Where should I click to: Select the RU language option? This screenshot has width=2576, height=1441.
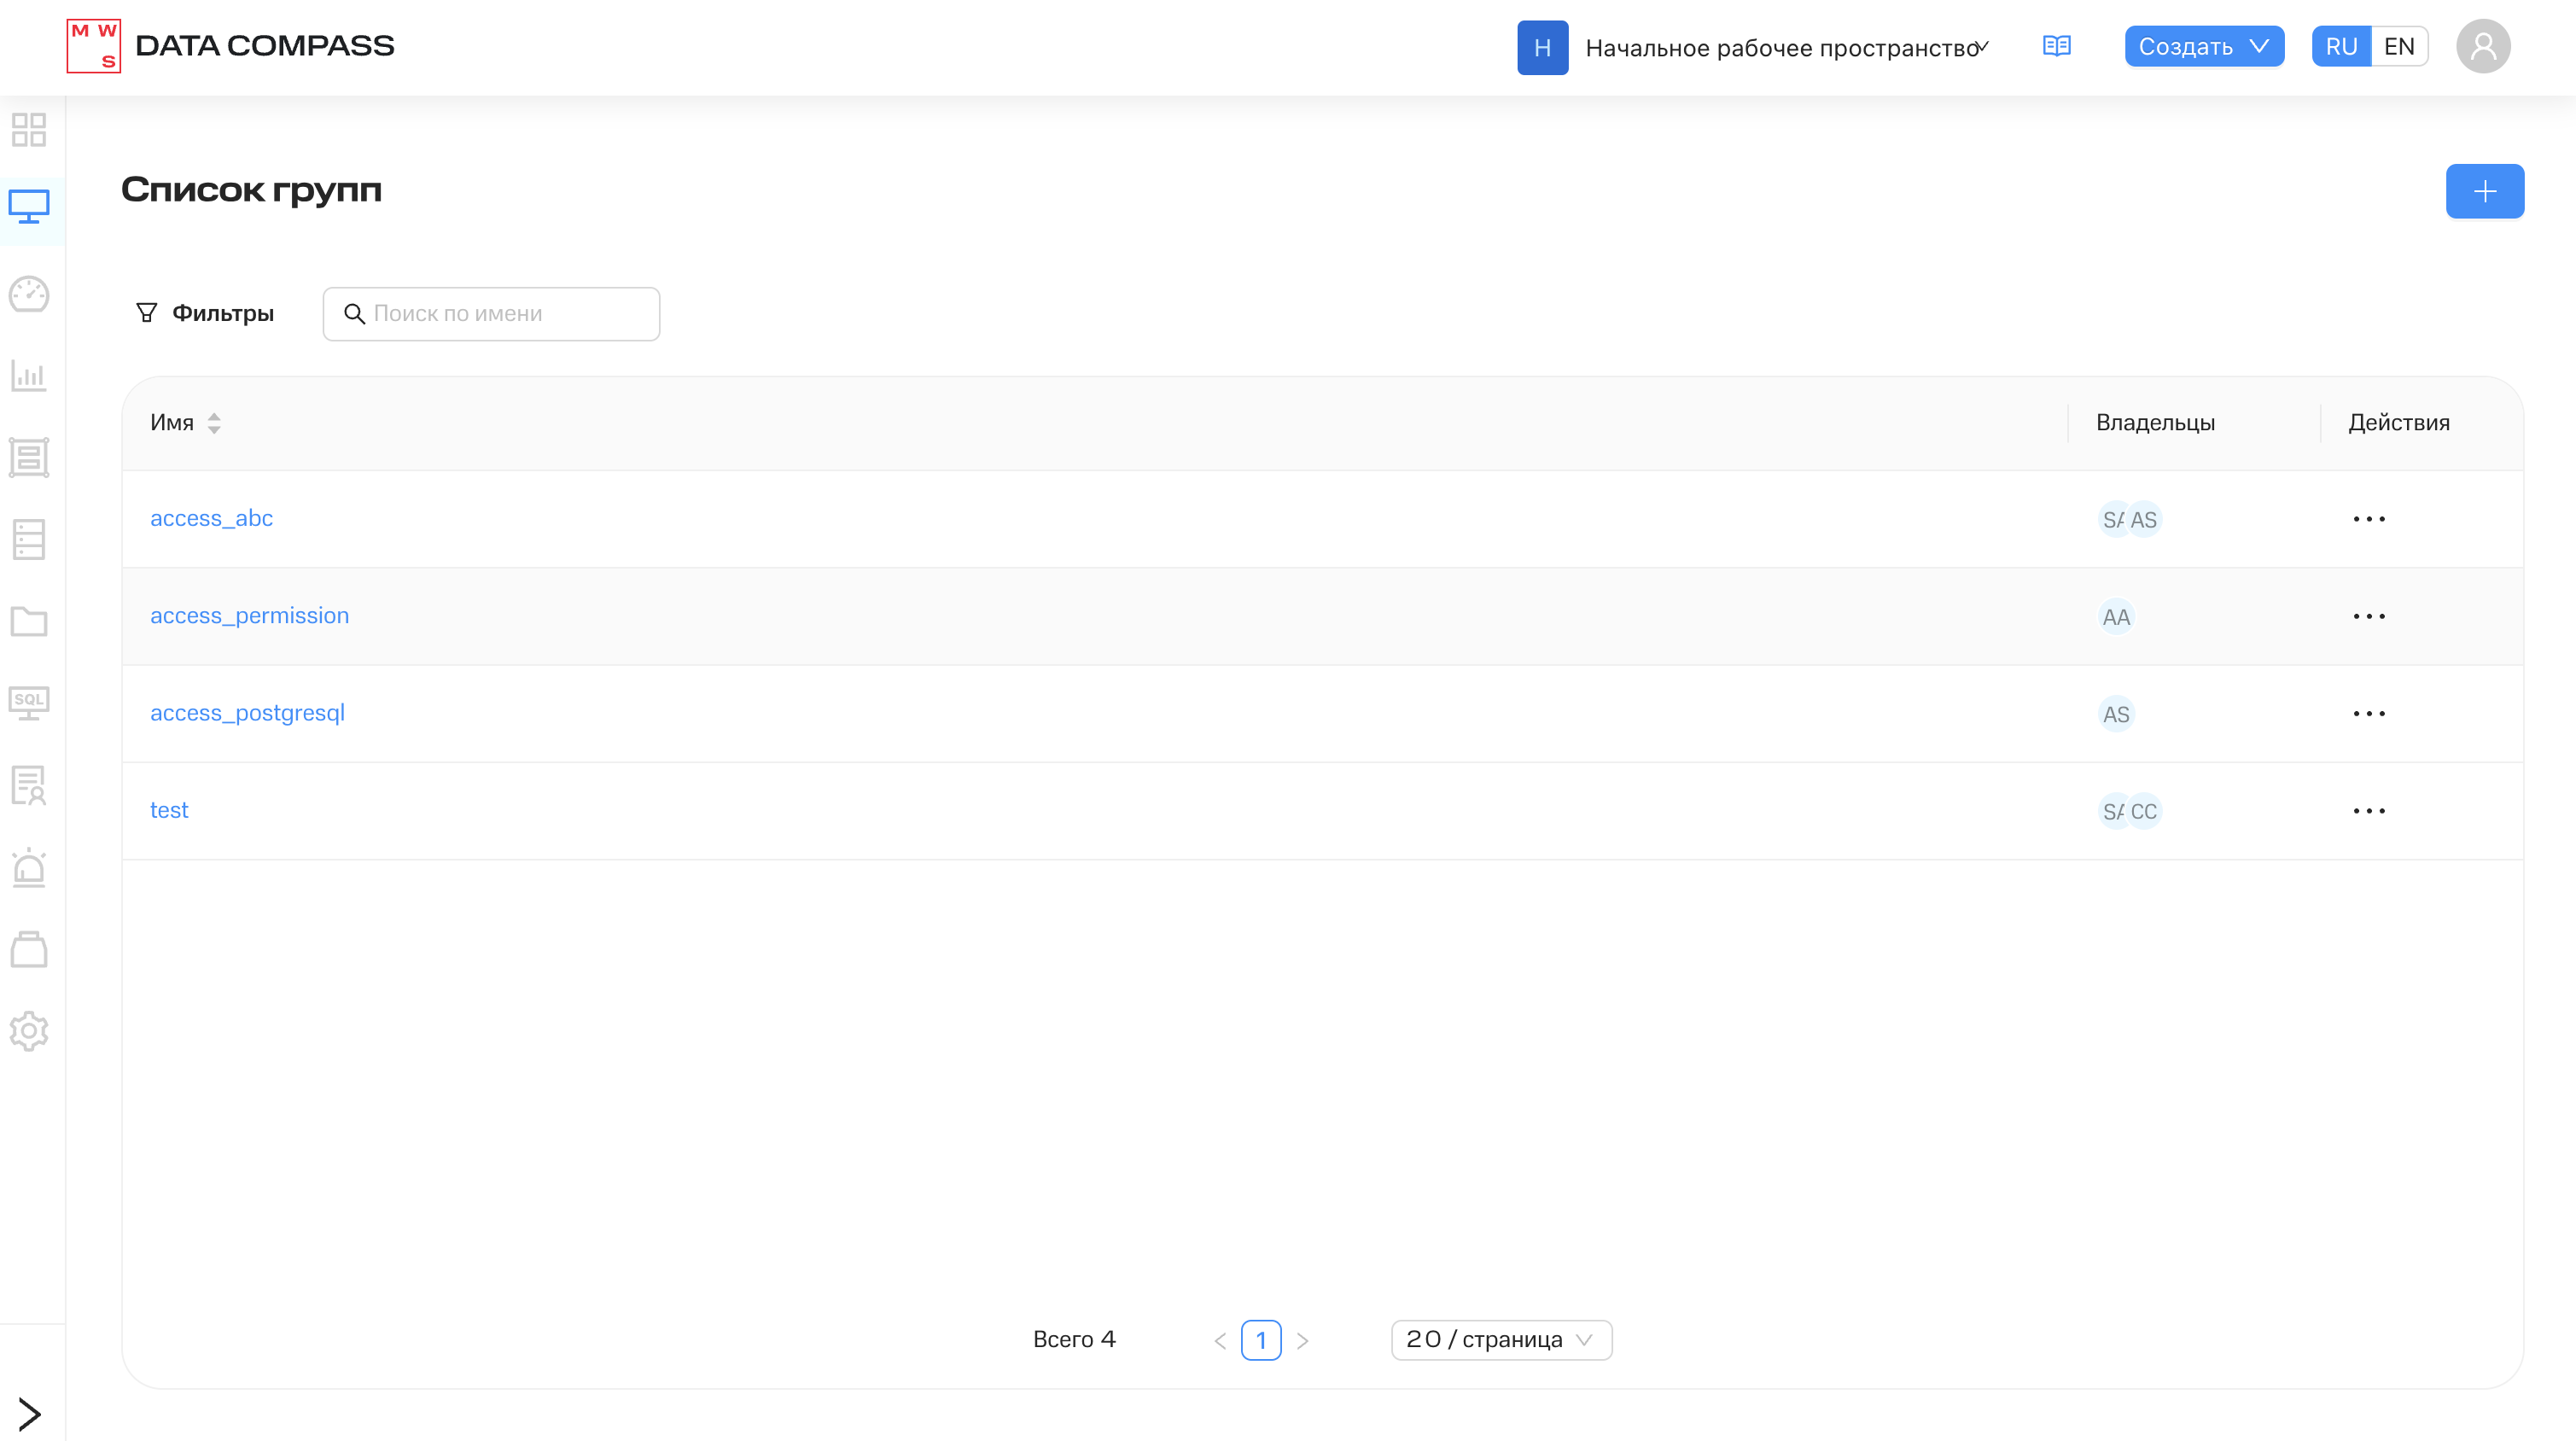2341,46
